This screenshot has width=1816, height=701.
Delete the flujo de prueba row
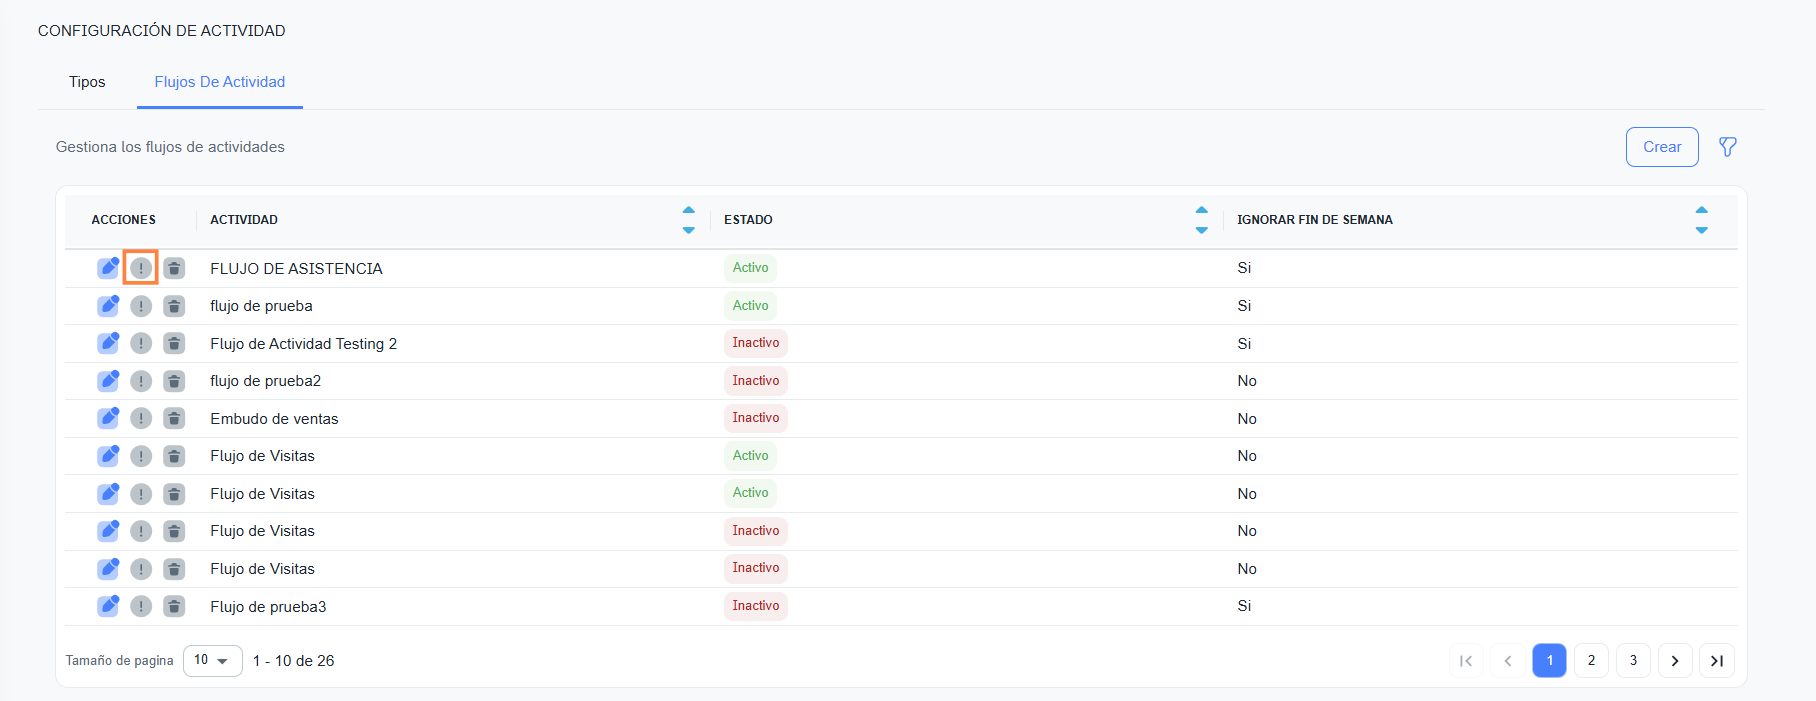(x=174, y=306)
